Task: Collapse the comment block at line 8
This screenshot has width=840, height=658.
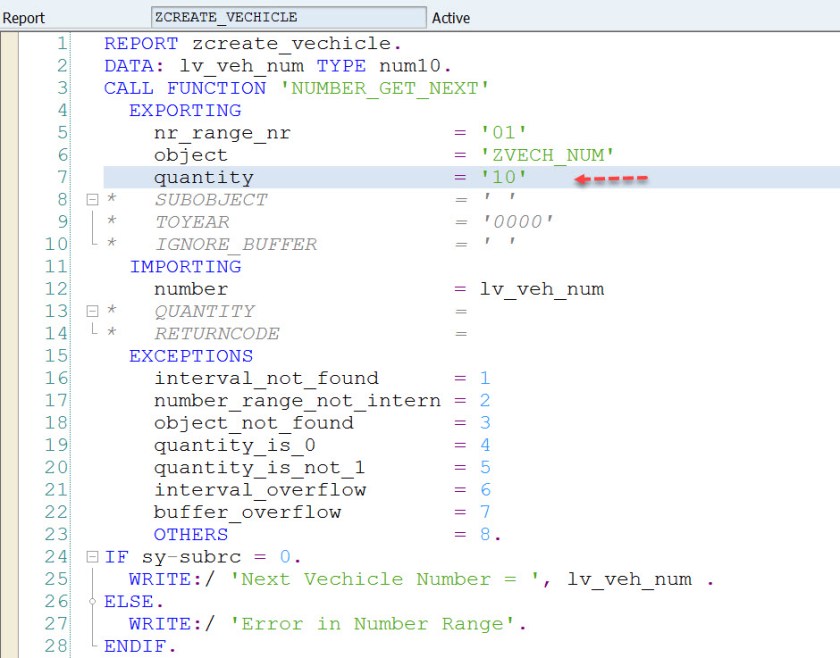Action: 92,200
